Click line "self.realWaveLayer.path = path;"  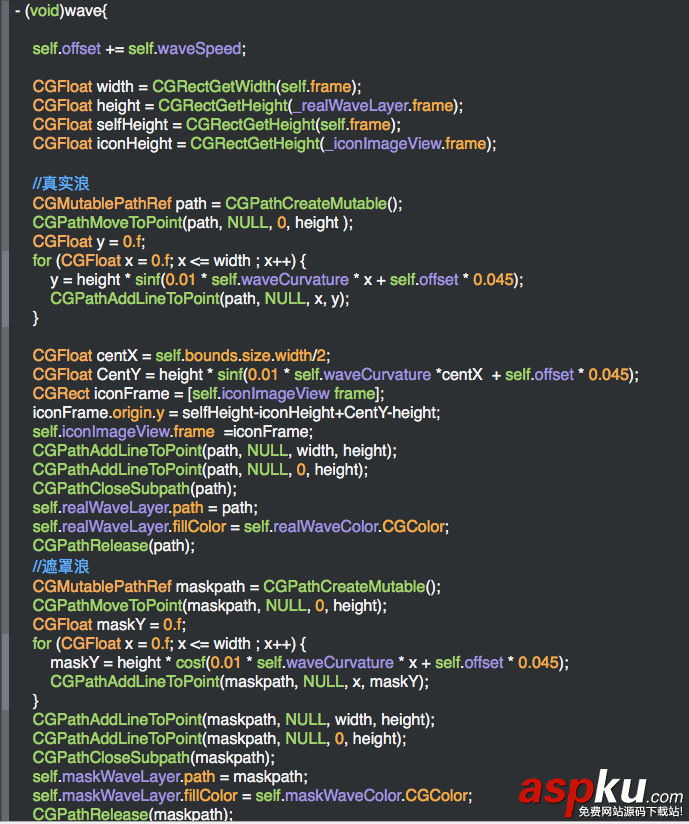click(x=145, y=508)
